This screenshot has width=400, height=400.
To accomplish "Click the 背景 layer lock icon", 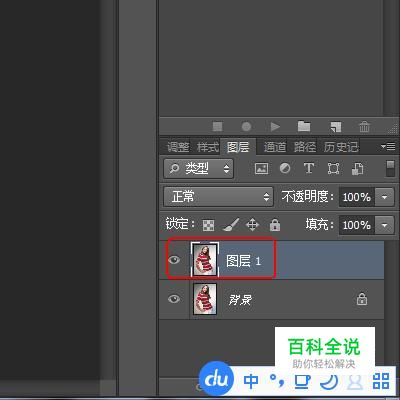I will (x=362, y=299).
